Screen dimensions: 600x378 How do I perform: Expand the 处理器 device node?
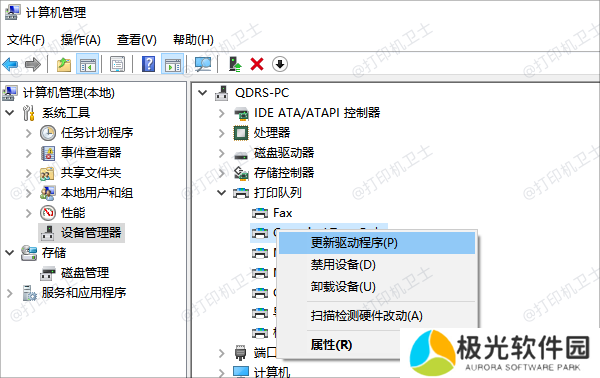[222, 133]
